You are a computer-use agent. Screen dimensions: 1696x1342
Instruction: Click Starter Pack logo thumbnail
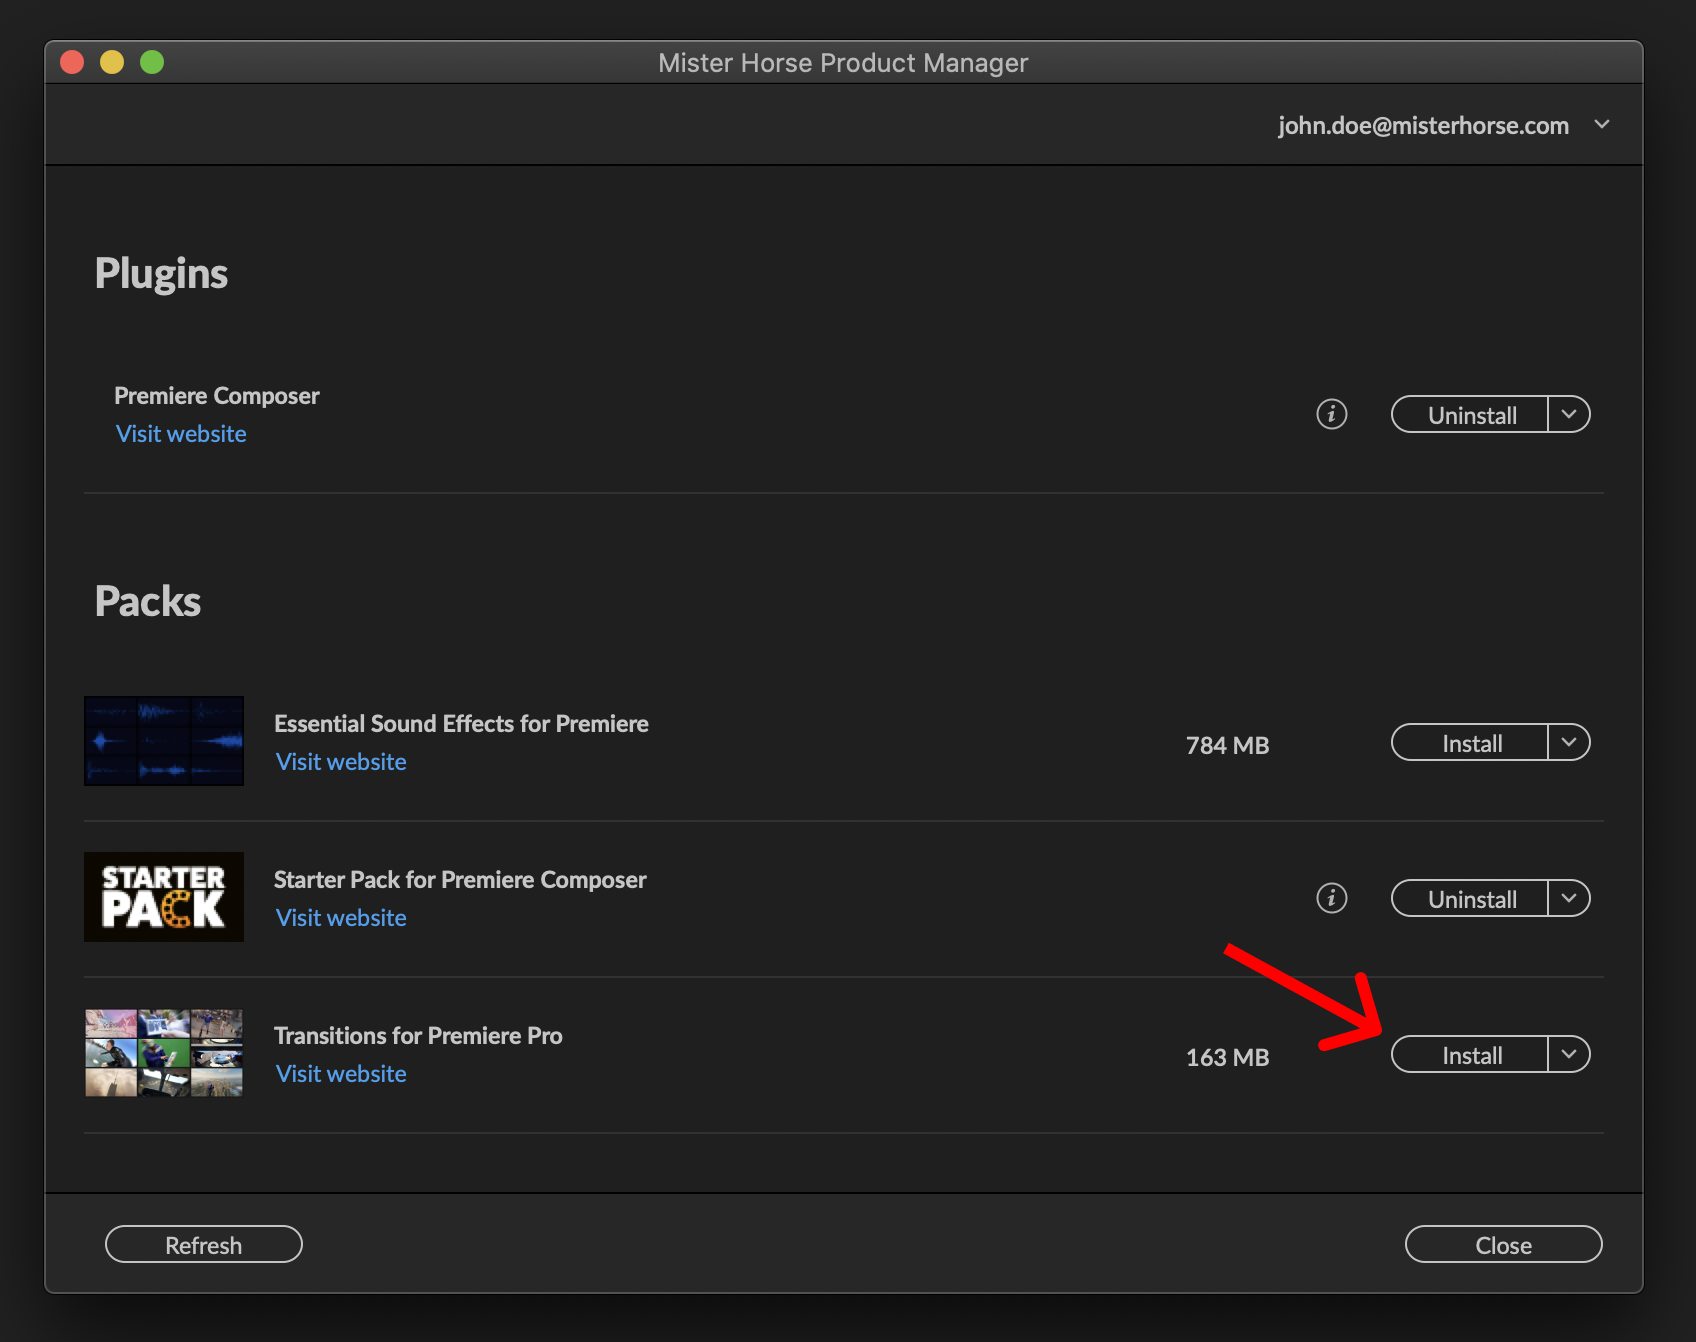tap(164, 897)
